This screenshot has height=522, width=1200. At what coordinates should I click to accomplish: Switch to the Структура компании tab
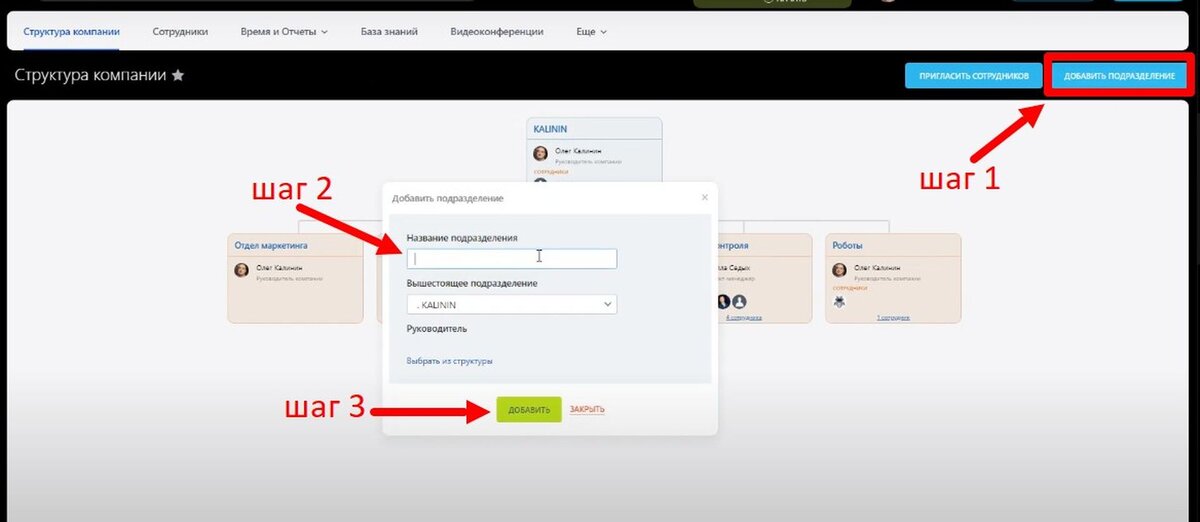tap(71, 32)
